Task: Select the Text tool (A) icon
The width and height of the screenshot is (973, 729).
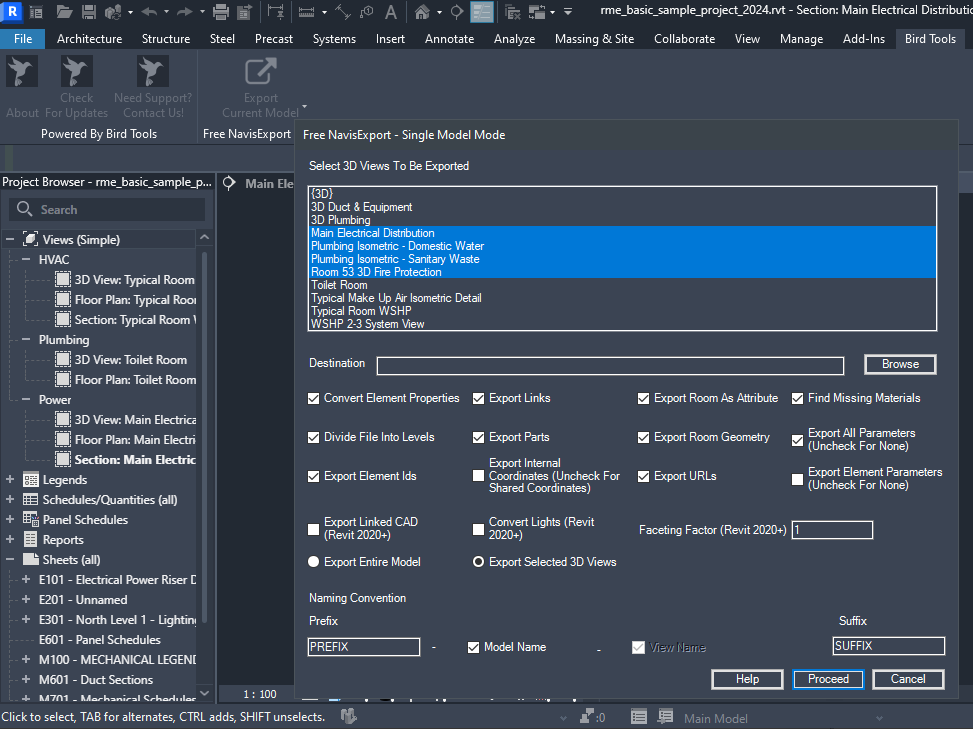Action: pyautogui.click(x=390, y=12)
